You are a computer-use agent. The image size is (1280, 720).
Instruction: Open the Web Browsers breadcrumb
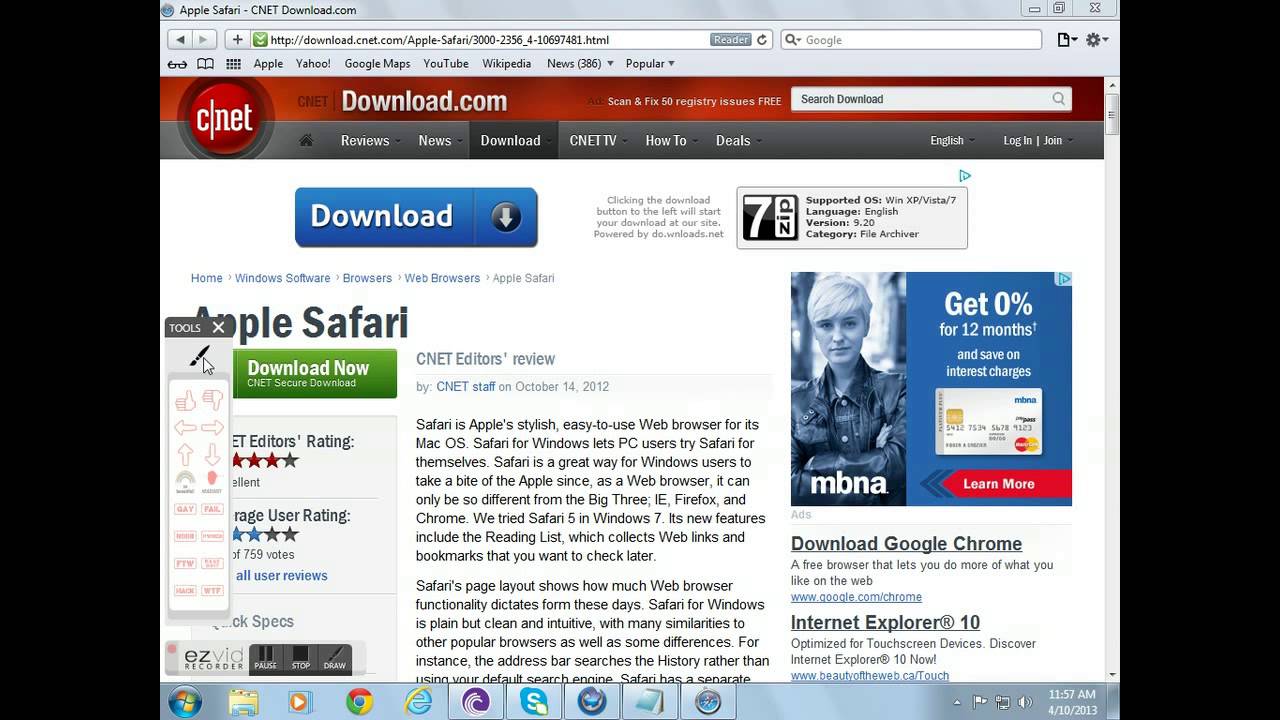[x=442, y=278]
